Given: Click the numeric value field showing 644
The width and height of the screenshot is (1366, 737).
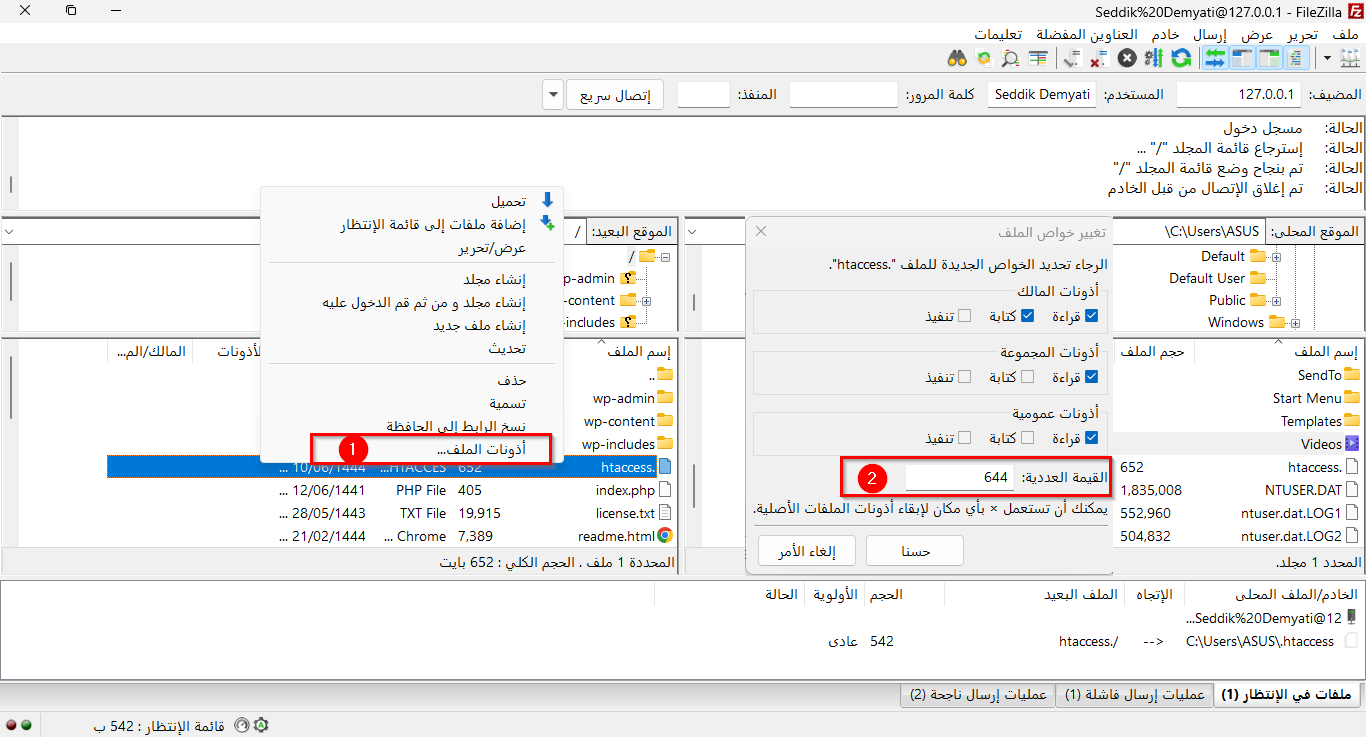Looking at the screenshot, I should point(960,478).
